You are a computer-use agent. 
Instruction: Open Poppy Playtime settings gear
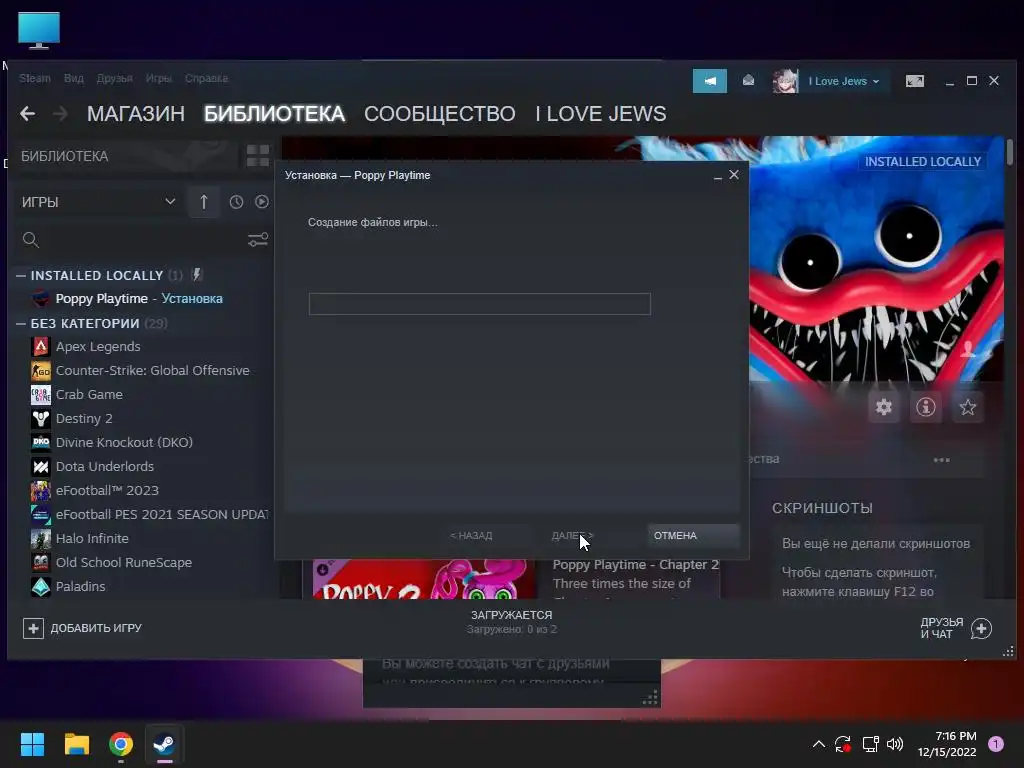(884, 408)
